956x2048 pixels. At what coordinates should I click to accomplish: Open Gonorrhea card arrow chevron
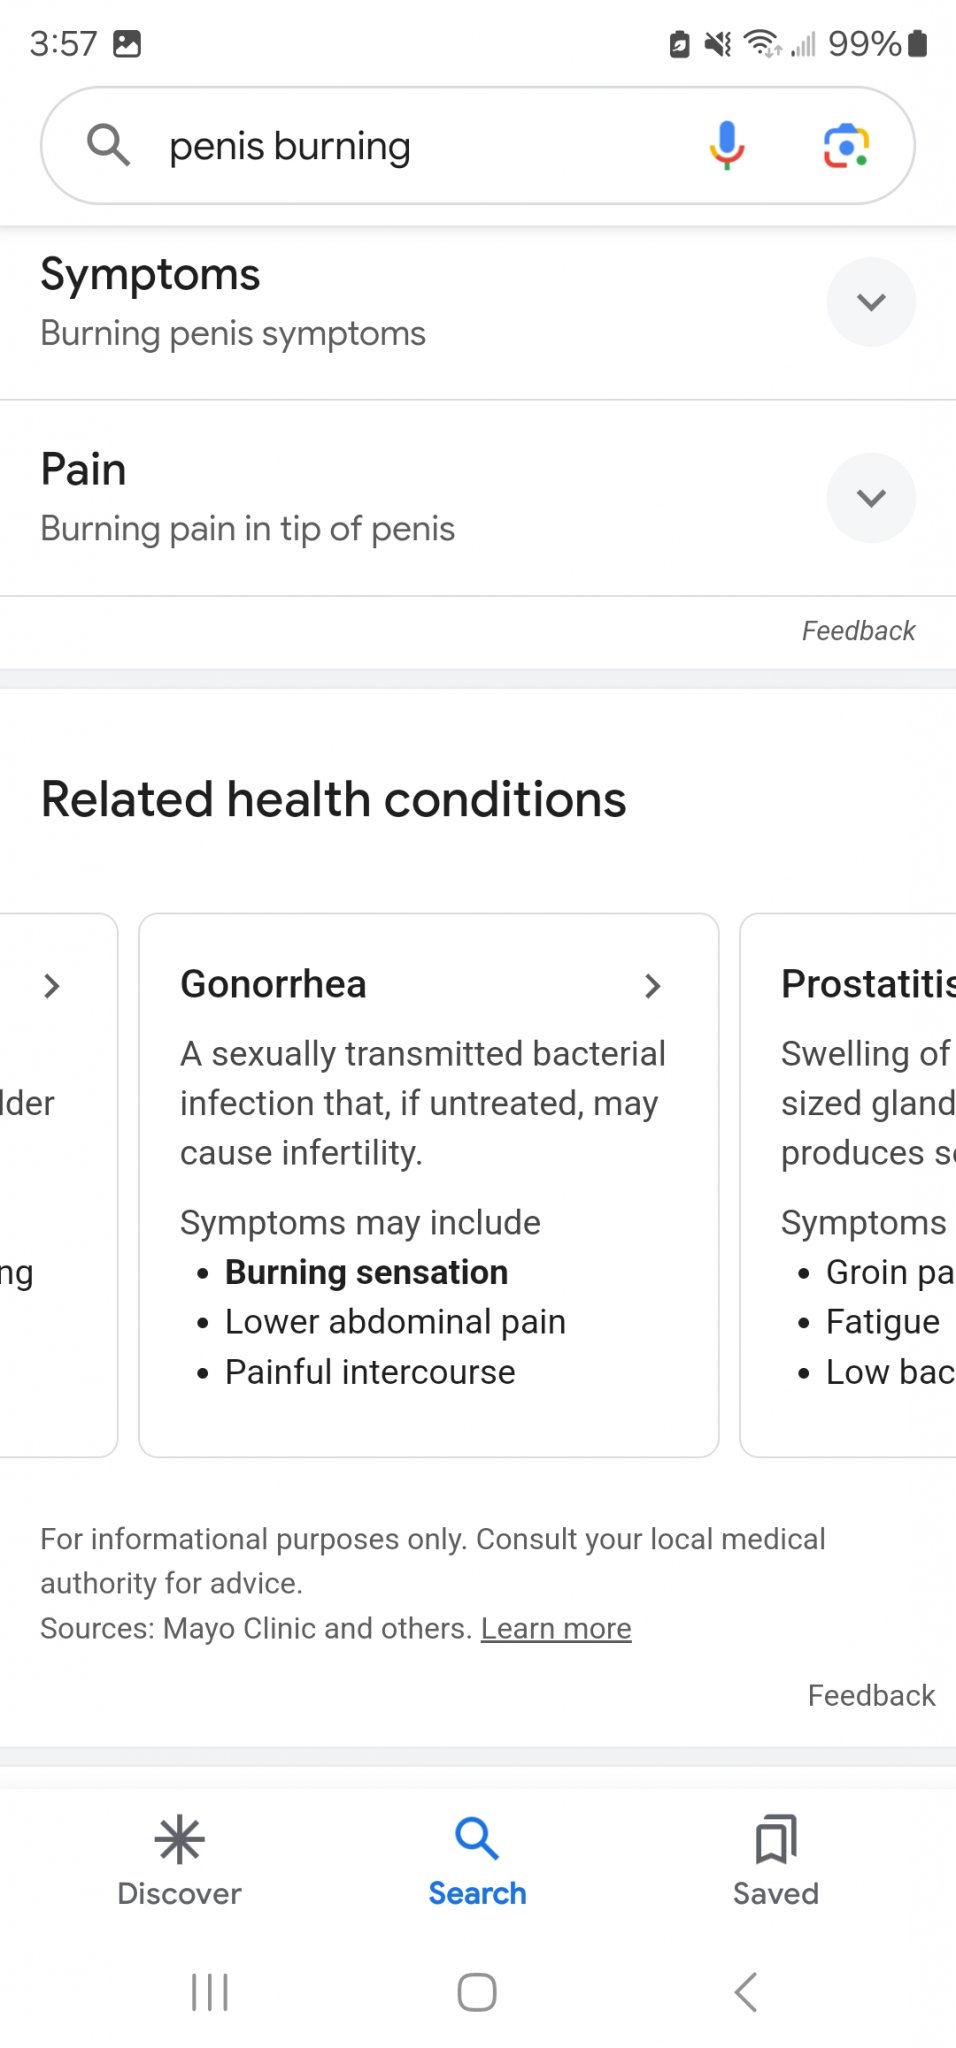click(653, 986)
